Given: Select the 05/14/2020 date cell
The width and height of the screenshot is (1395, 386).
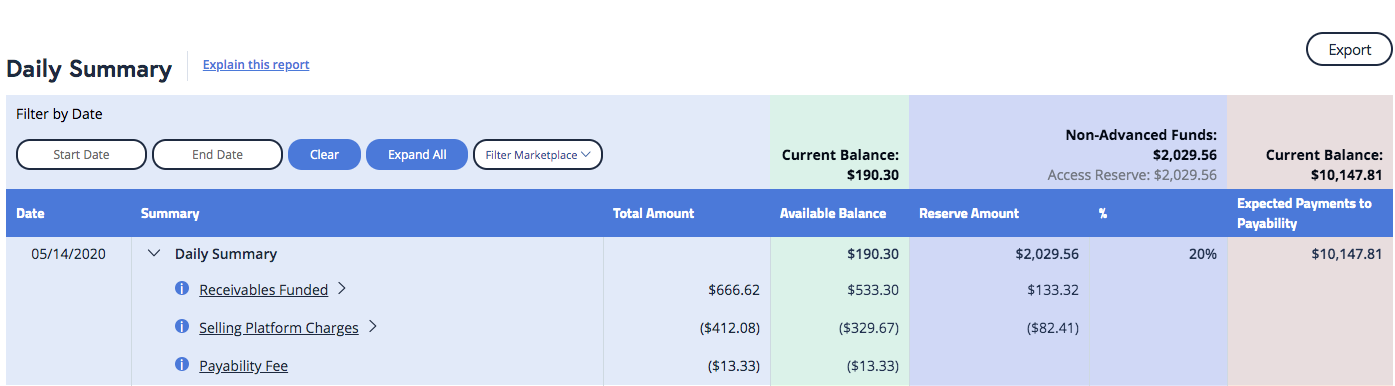Looking at the screenshot, I should click(67, 254).
